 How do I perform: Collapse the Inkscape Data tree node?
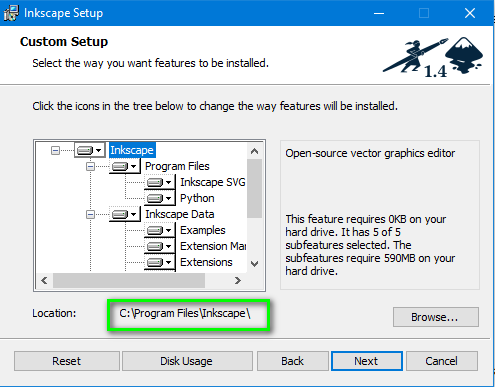tap(90, 214)
